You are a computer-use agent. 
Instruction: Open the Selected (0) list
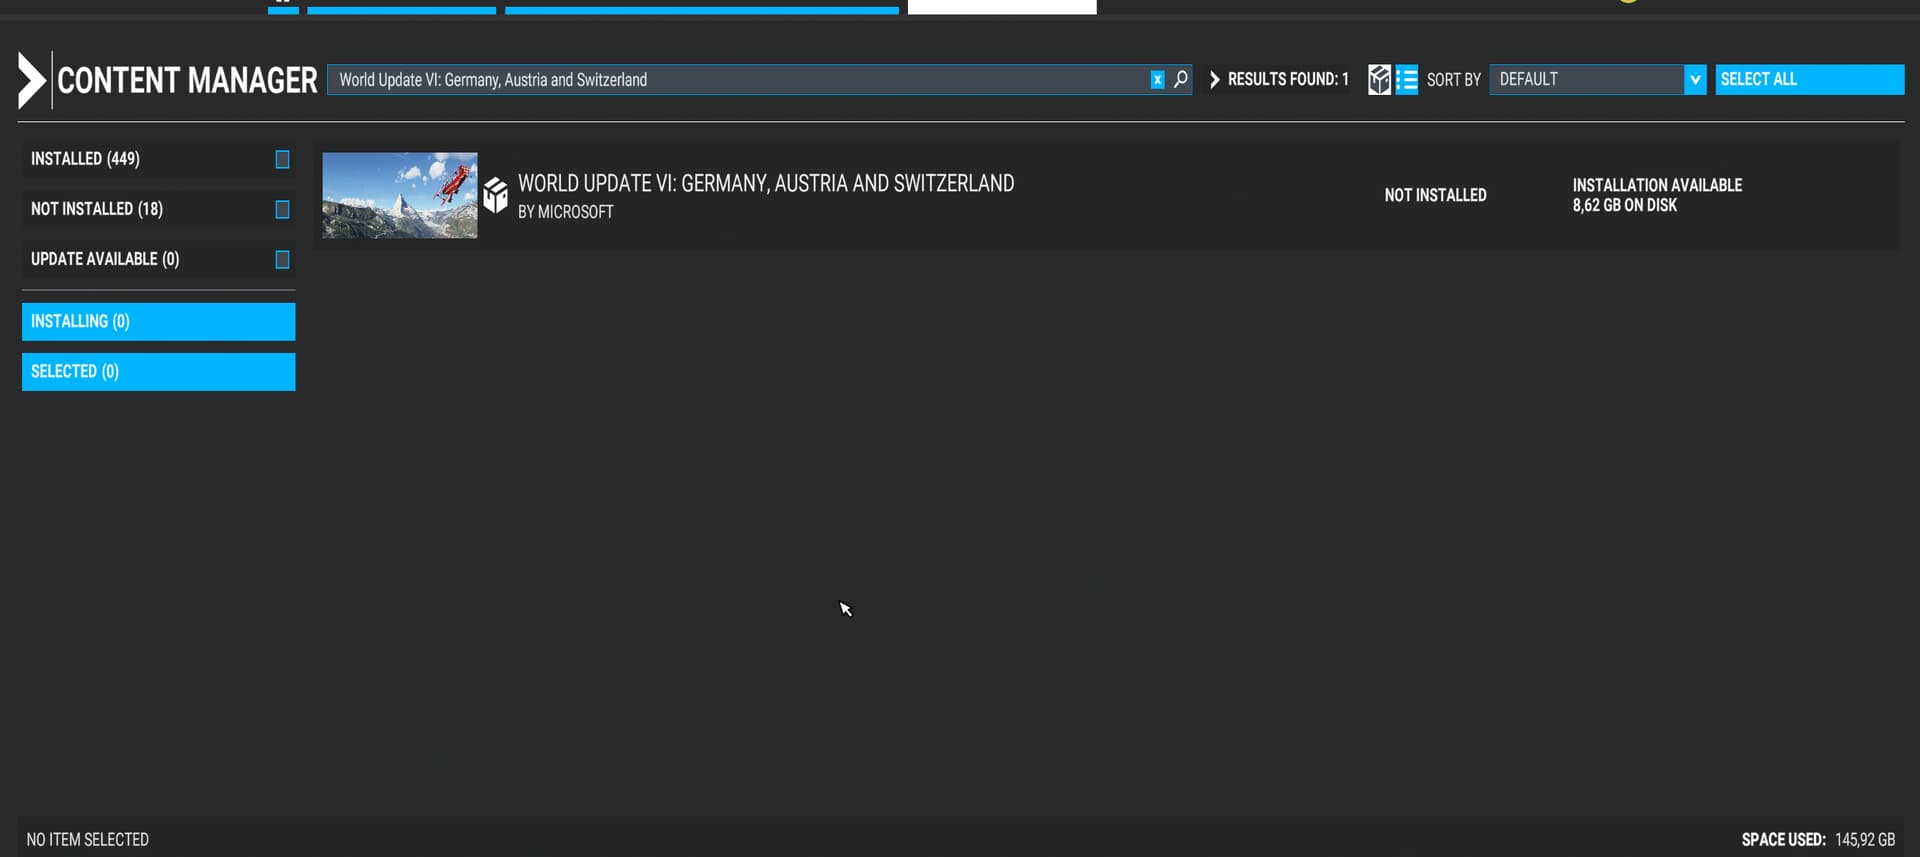tap(158, 372)
